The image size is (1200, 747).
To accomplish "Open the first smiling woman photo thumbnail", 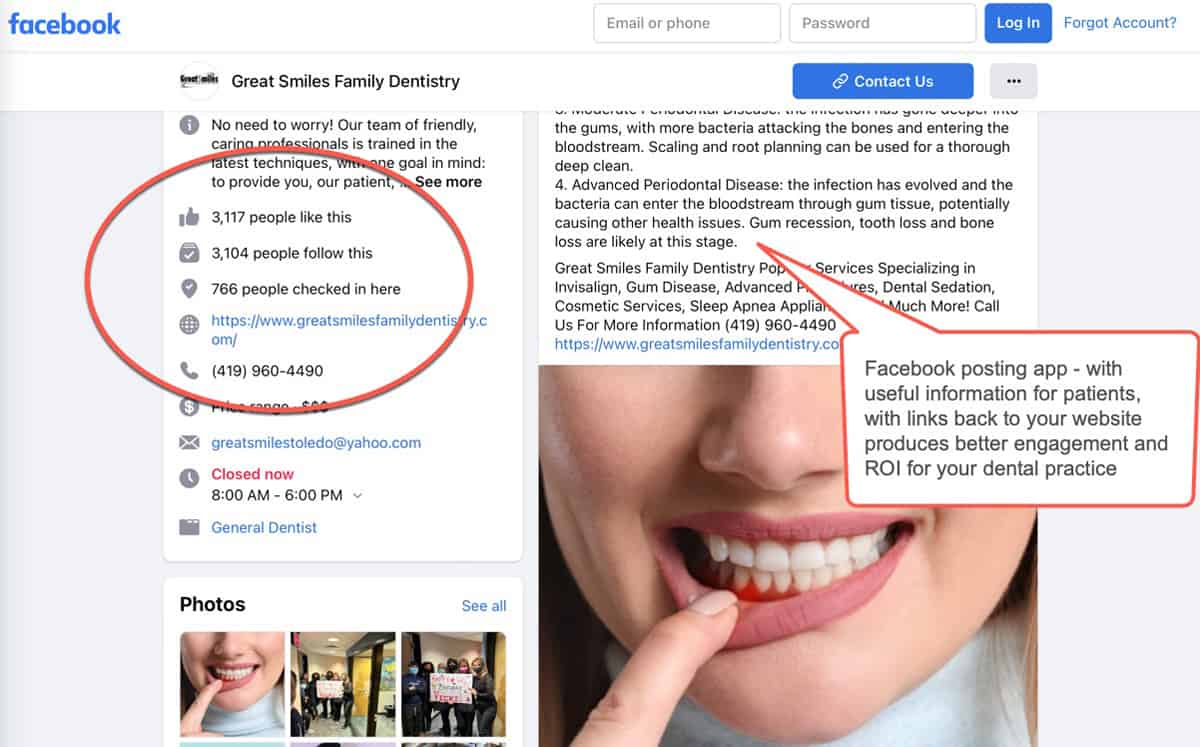I will [x=232, y=684].
